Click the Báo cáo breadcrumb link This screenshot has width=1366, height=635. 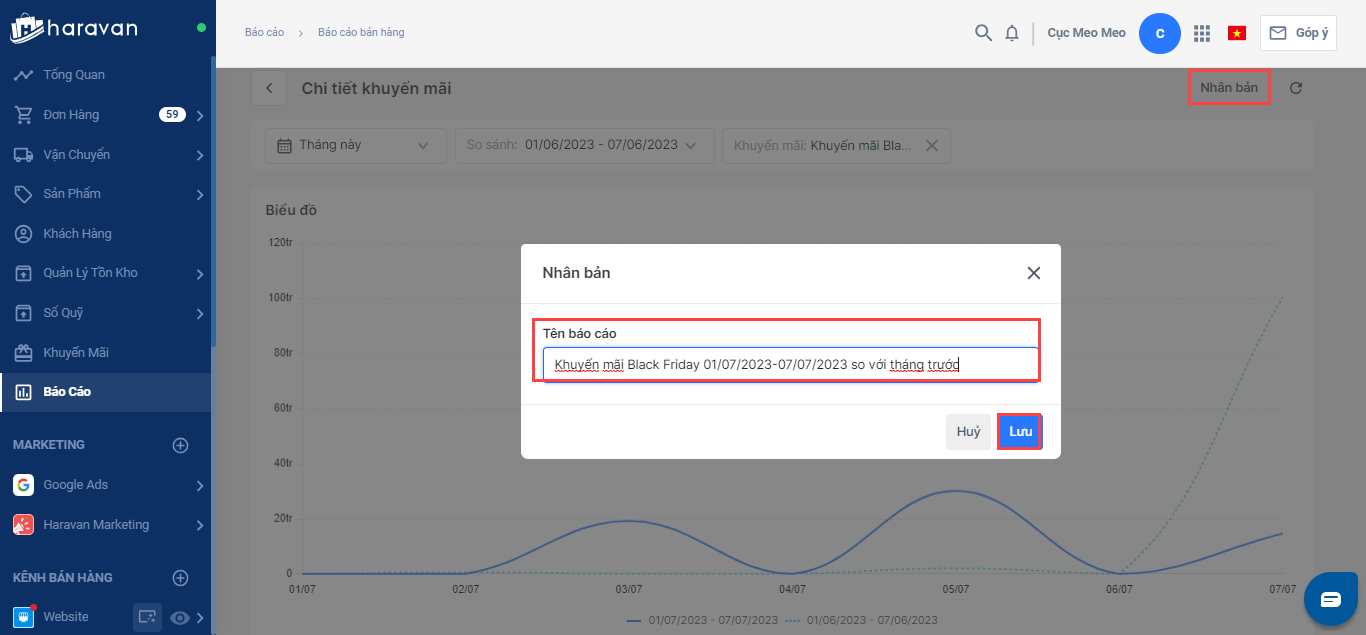tap(264, 32)
